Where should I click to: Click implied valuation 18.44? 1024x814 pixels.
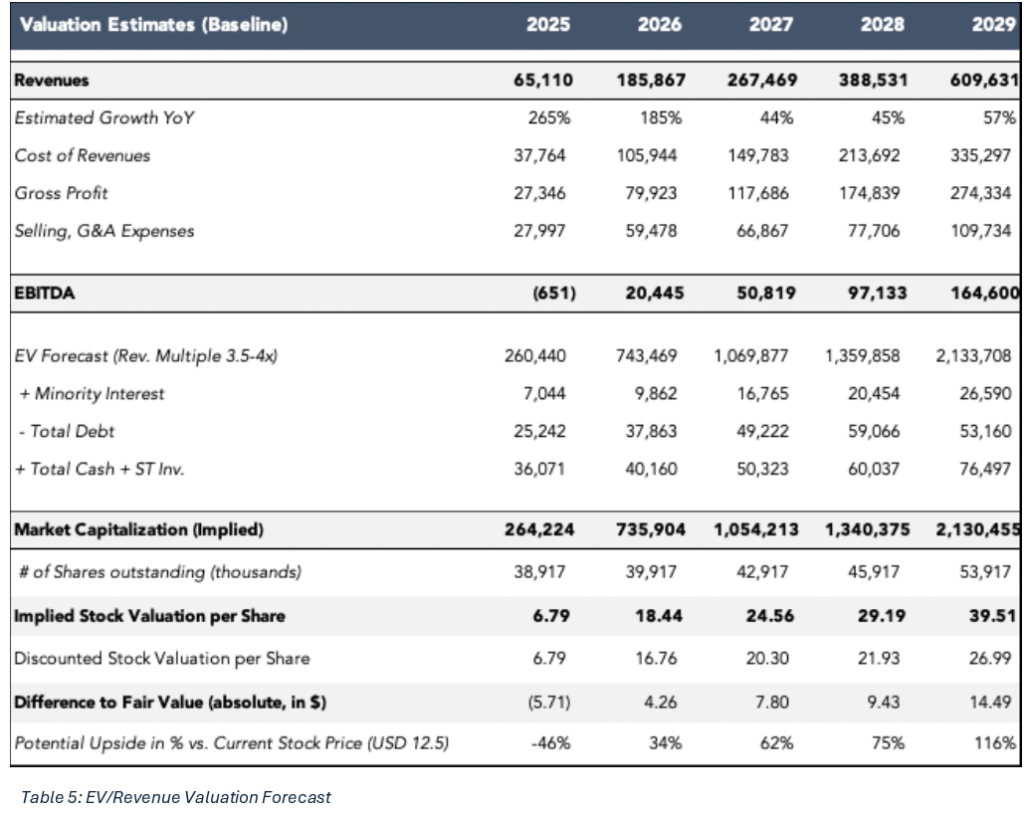click(659, 616)
